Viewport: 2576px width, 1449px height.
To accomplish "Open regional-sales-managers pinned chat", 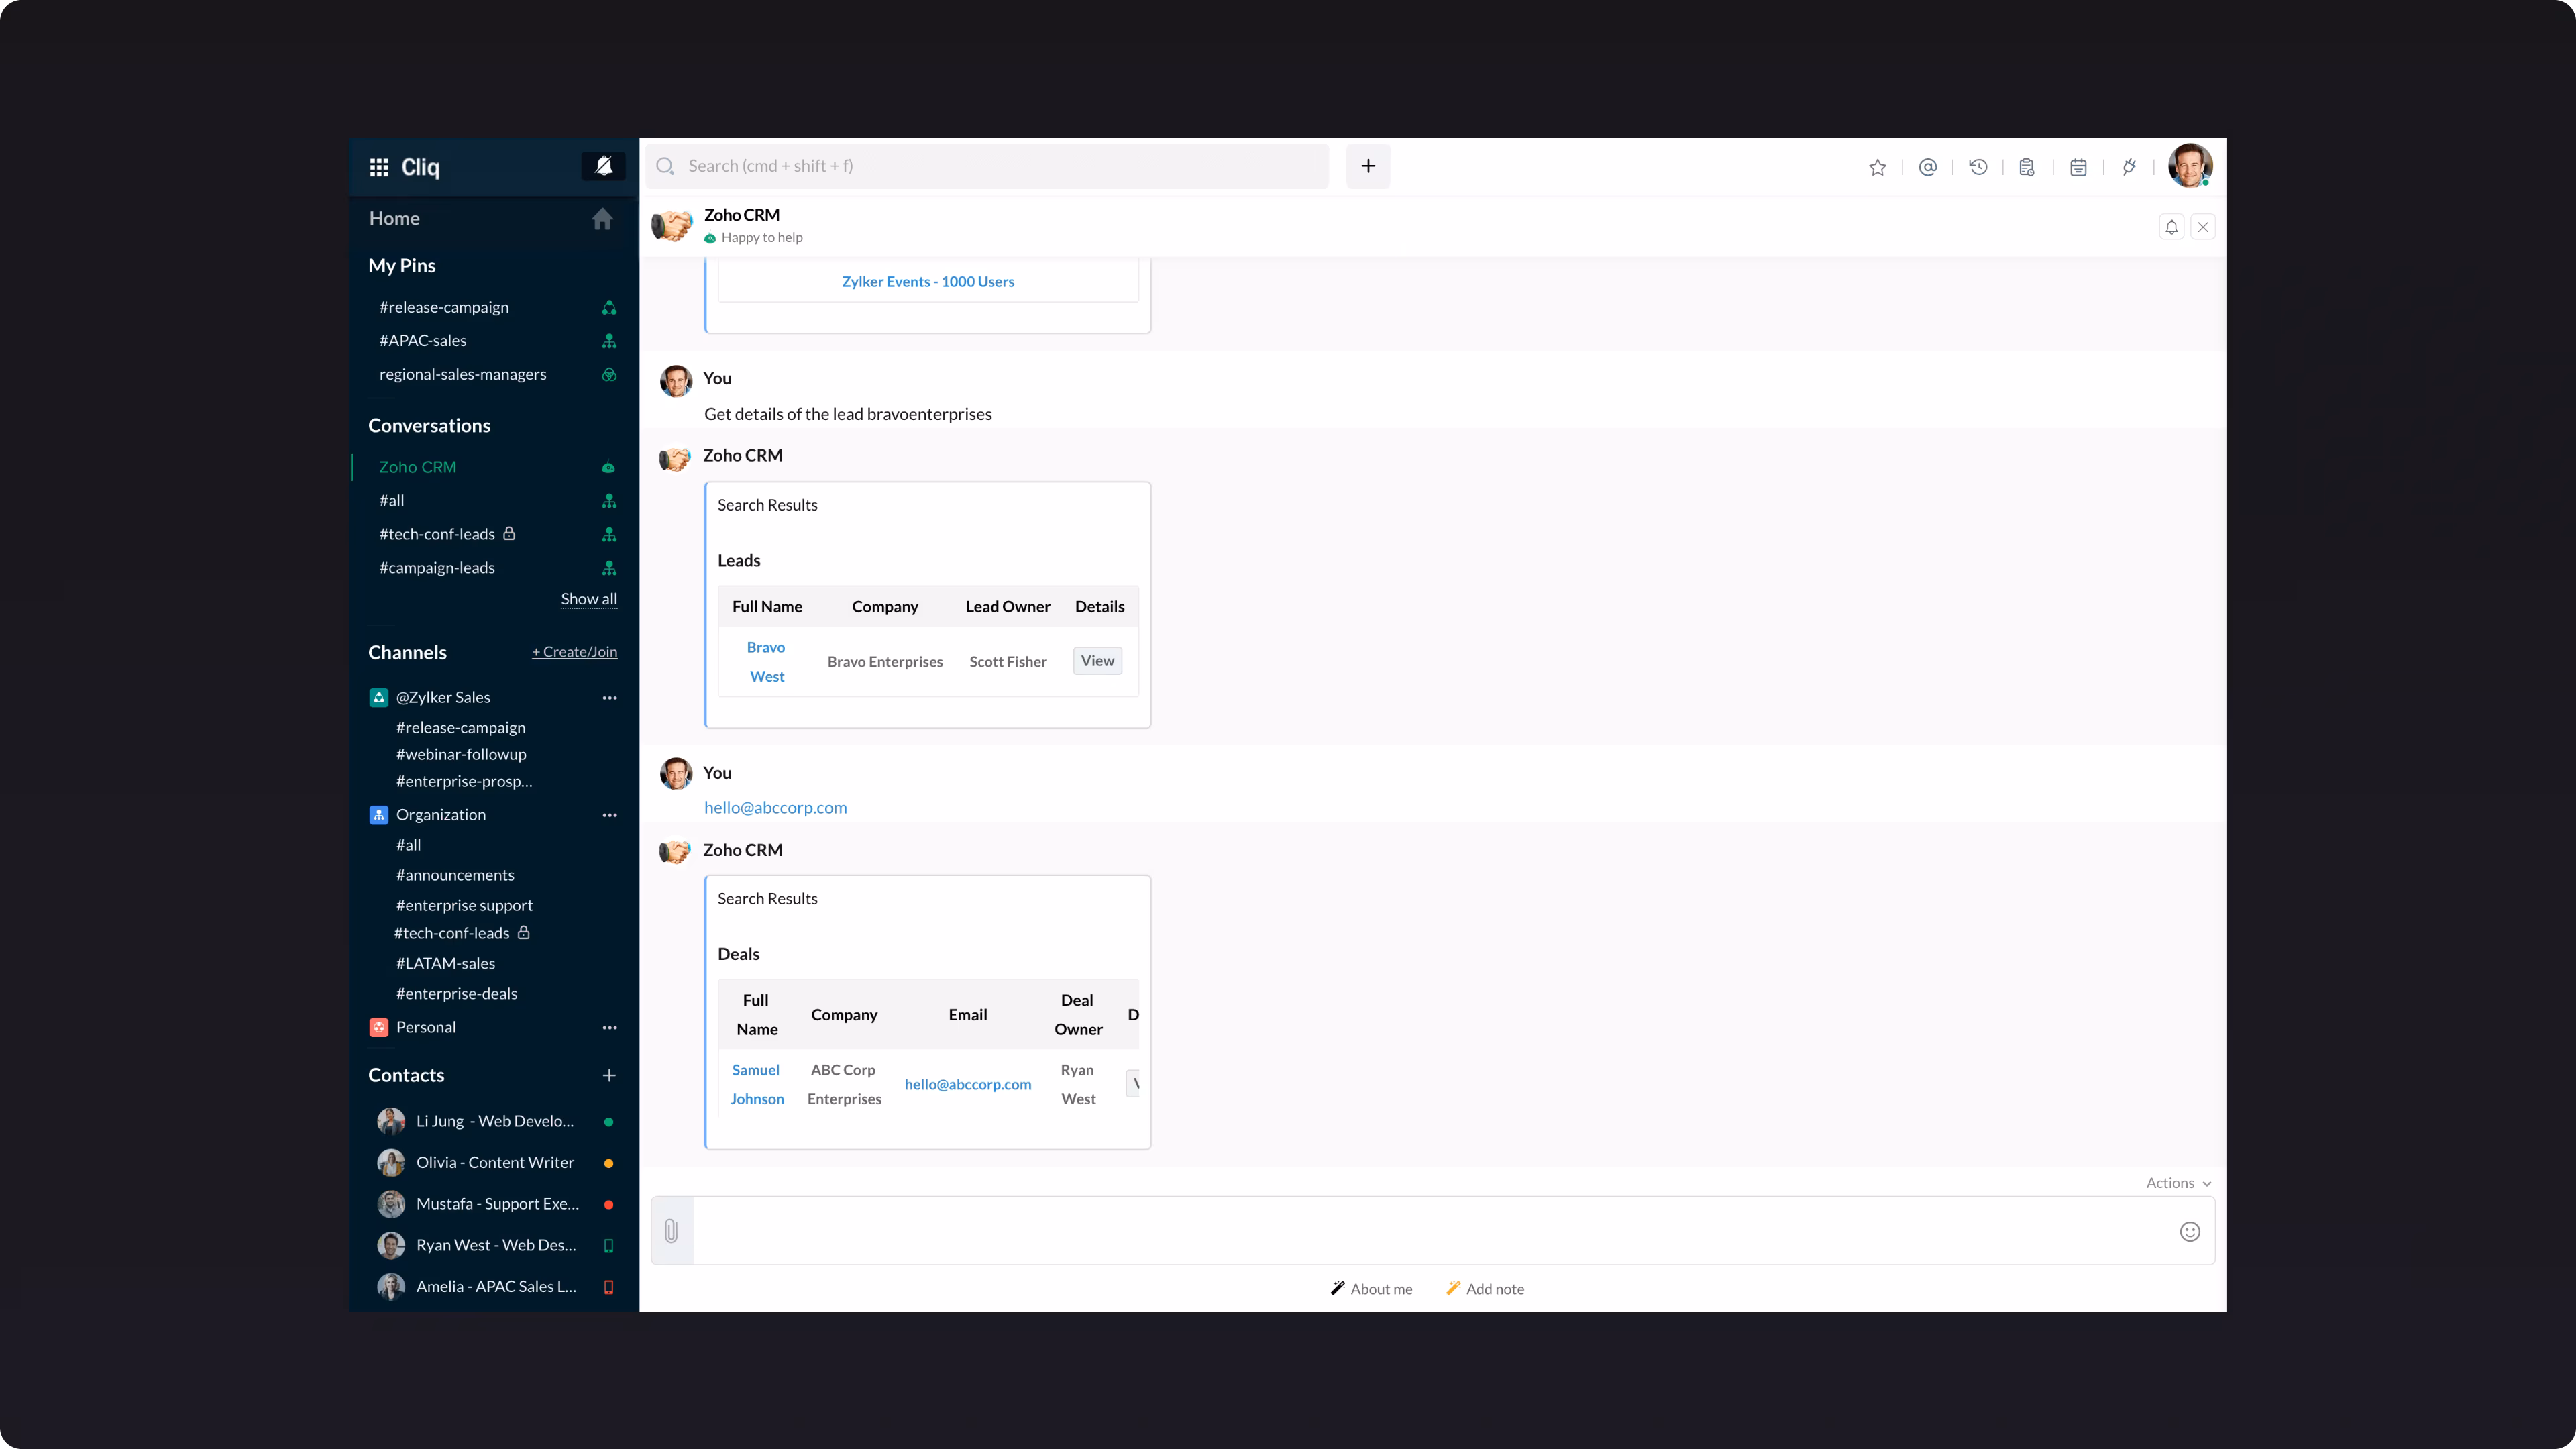I will pyautogui.click(x=463, y=374).
